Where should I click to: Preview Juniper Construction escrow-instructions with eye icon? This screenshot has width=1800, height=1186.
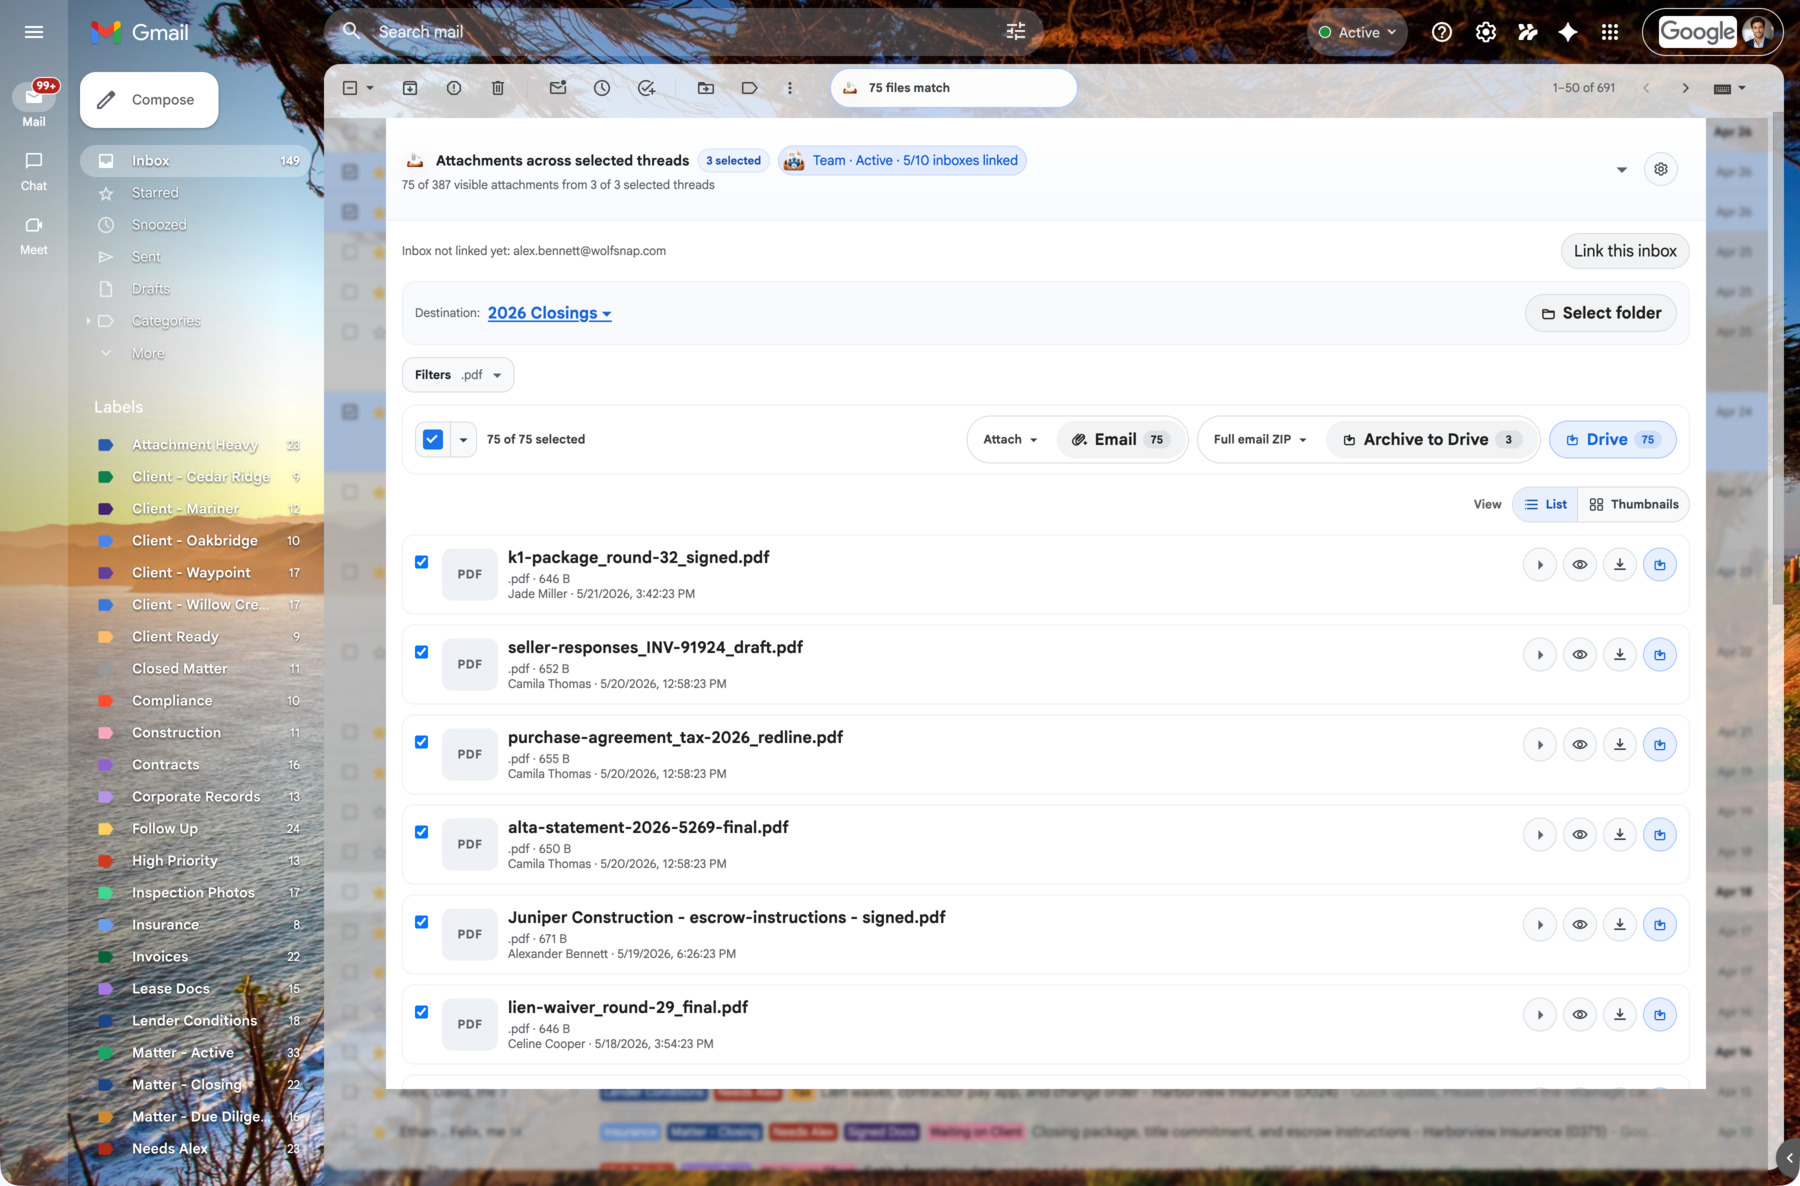point(1580,925)
